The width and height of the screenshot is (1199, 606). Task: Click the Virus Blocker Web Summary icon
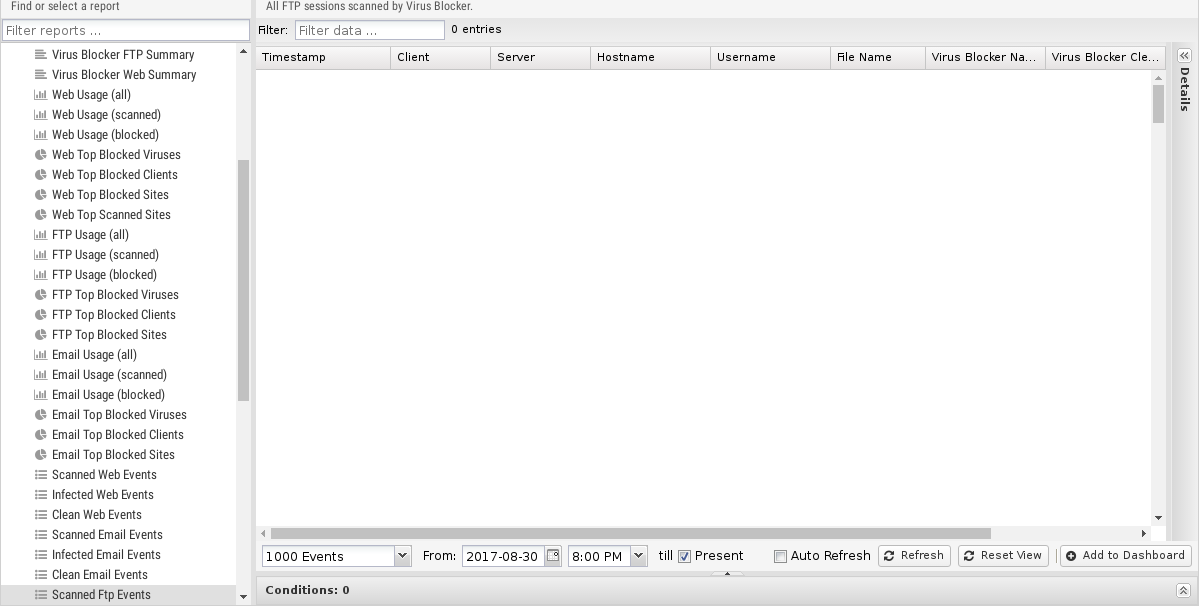coord(41,75)
